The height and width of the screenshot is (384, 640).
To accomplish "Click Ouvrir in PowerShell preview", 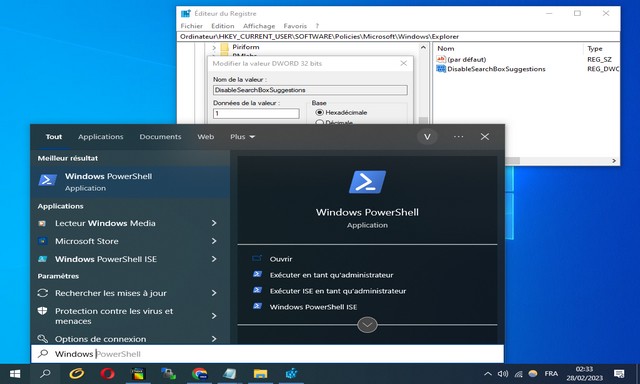I will coord(281,259).
